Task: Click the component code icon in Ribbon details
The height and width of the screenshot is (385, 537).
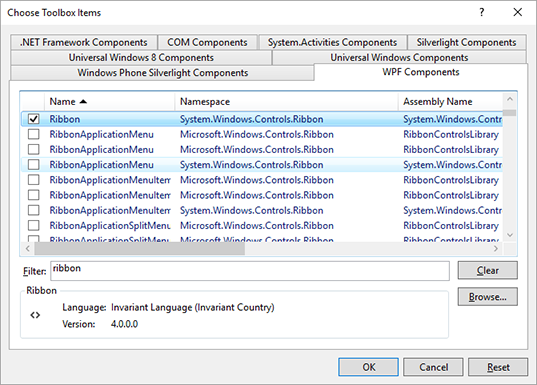Action: tap(35, 315)
